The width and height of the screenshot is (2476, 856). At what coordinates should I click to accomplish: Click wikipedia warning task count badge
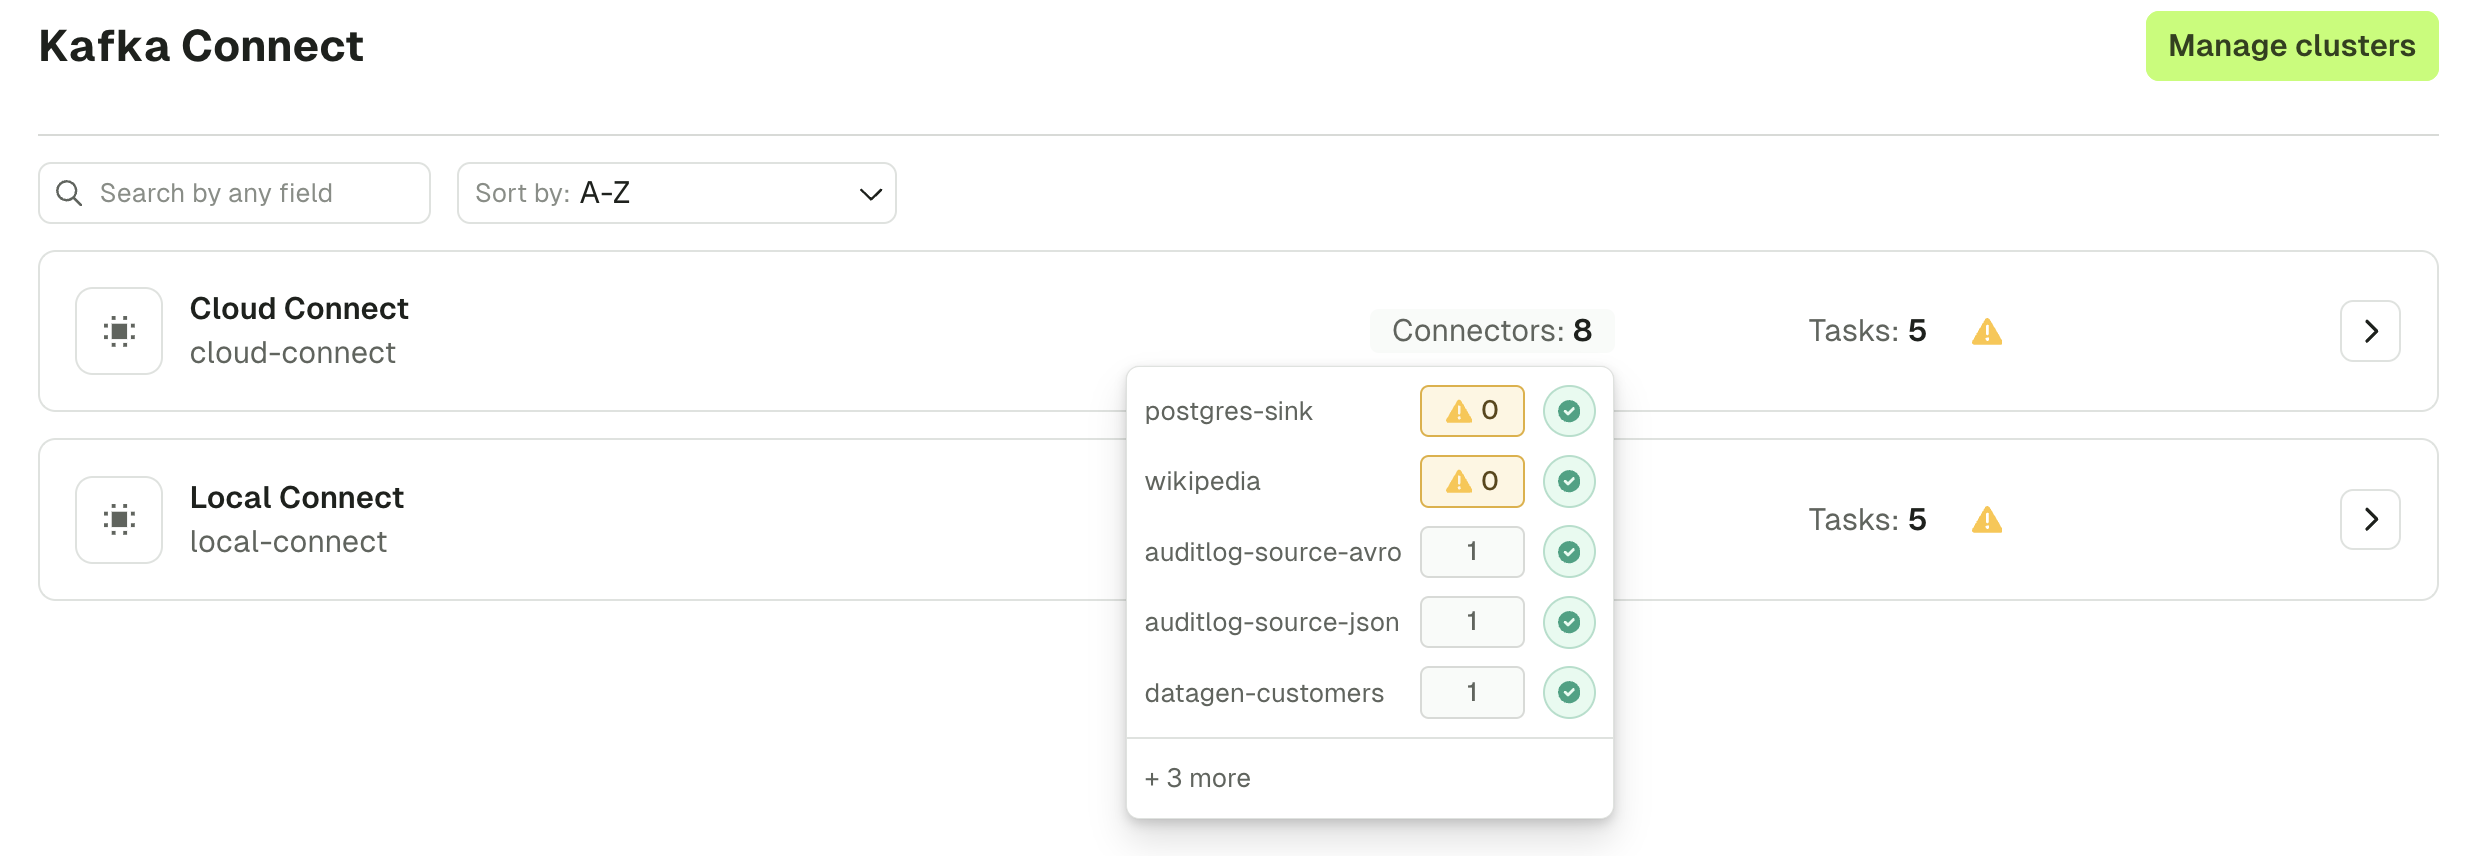coord(1472,481)
